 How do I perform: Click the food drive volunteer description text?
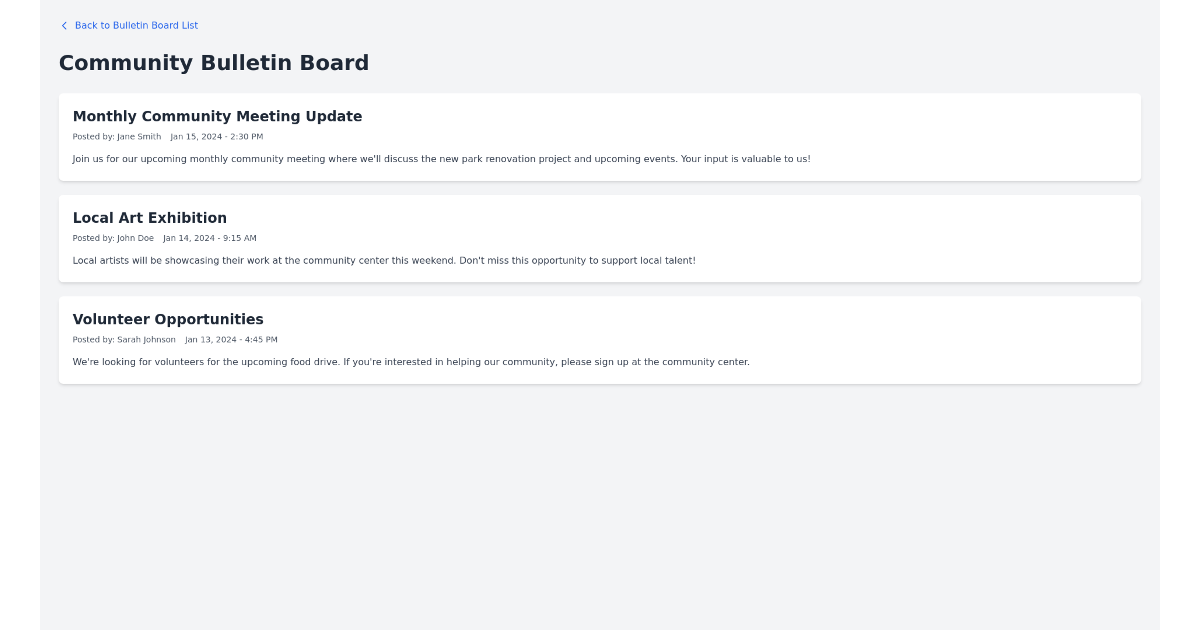tap(410, 361)
